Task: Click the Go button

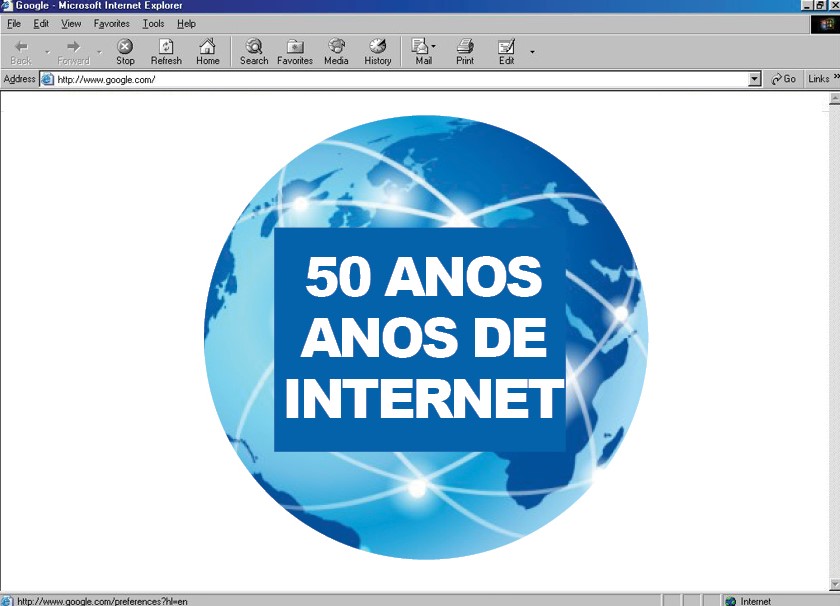Action: [783, 79]
